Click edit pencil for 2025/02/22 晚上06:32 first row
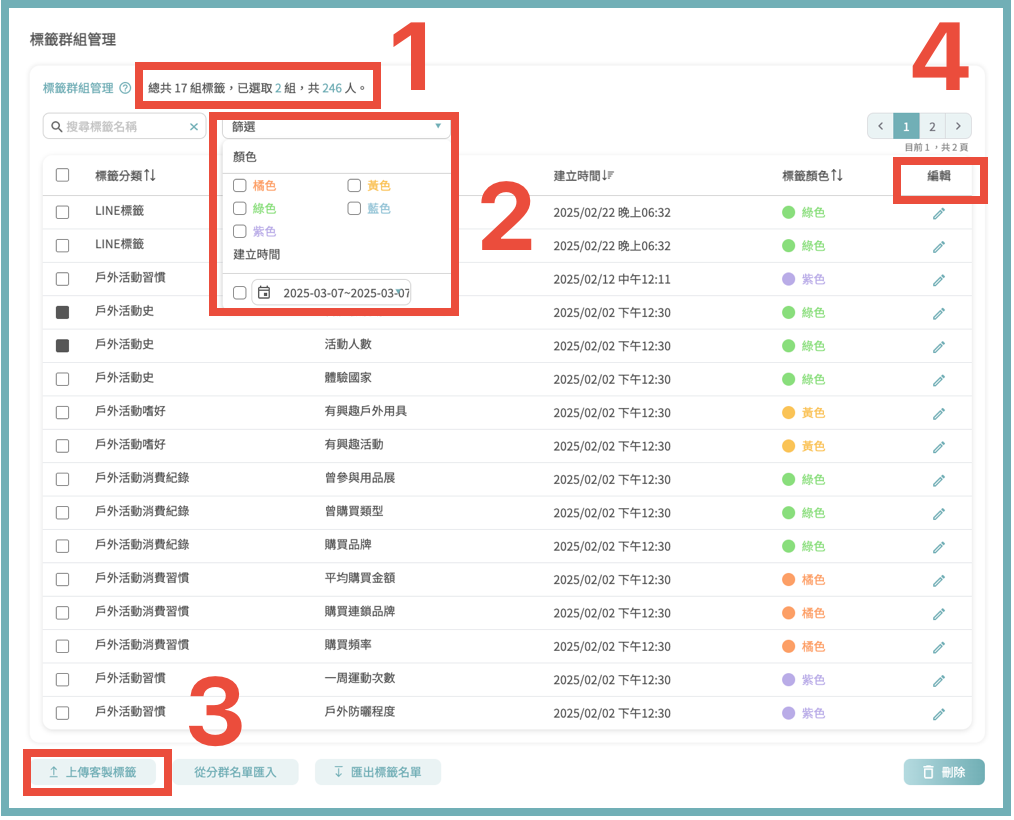 [938, 213]
